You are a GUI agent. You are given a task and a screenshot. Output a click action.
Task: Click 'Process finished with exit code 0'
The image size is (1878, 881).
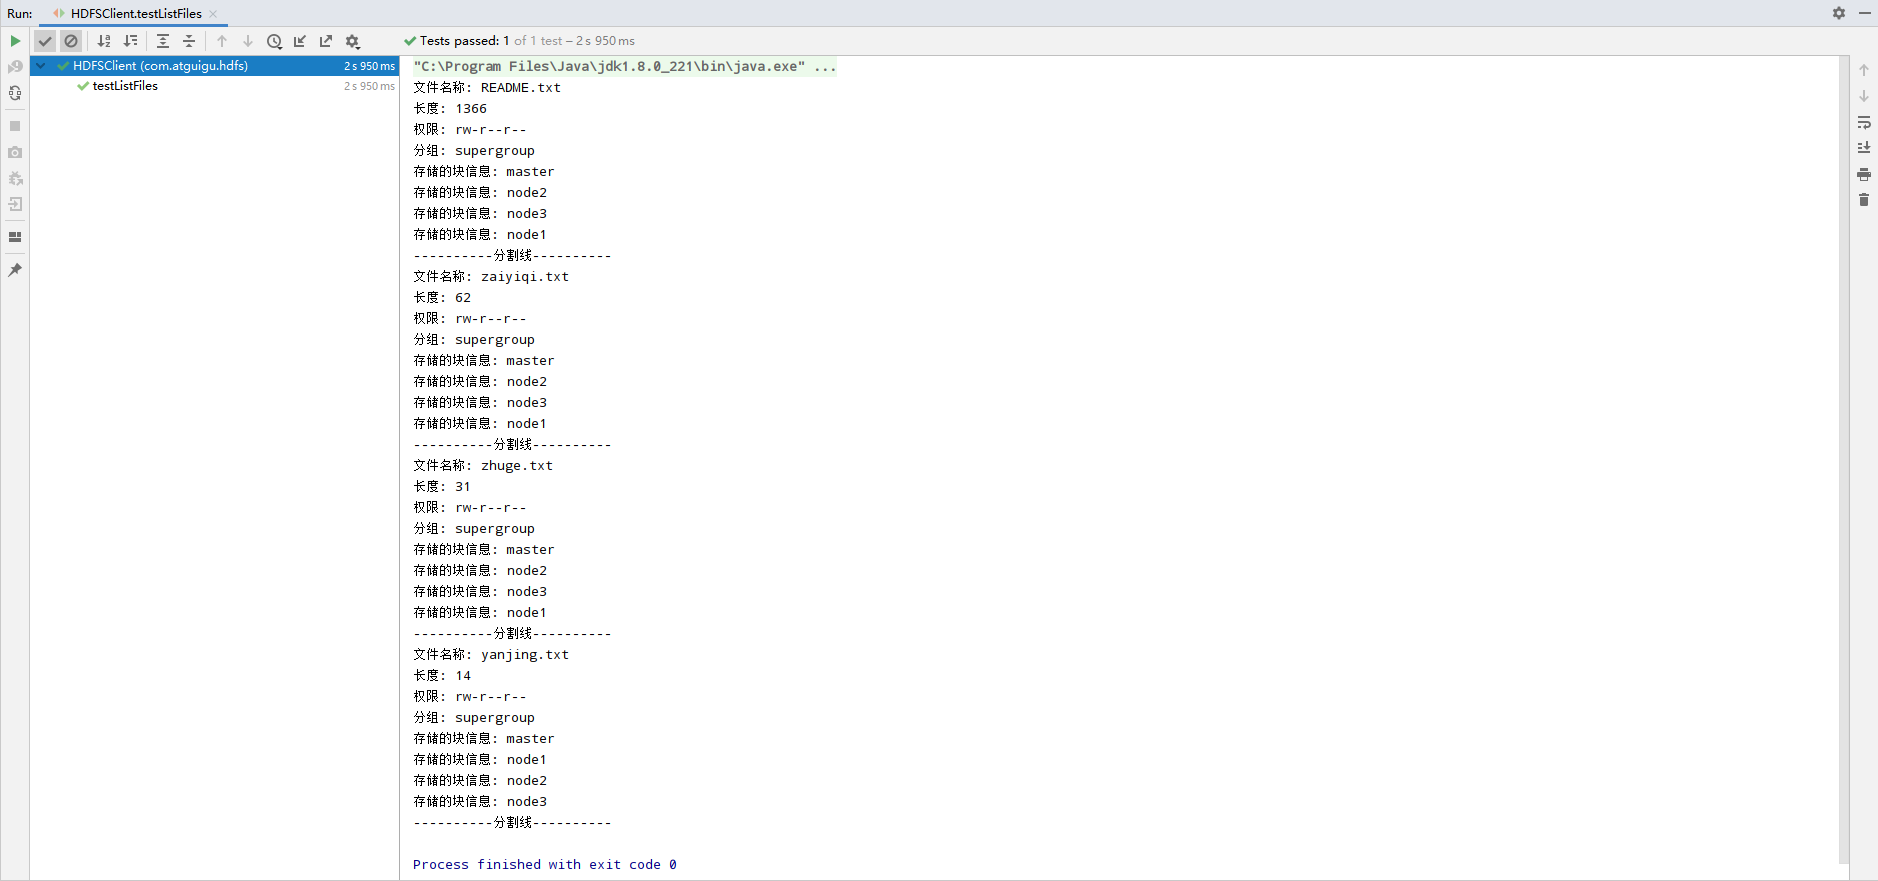point(545,865)
